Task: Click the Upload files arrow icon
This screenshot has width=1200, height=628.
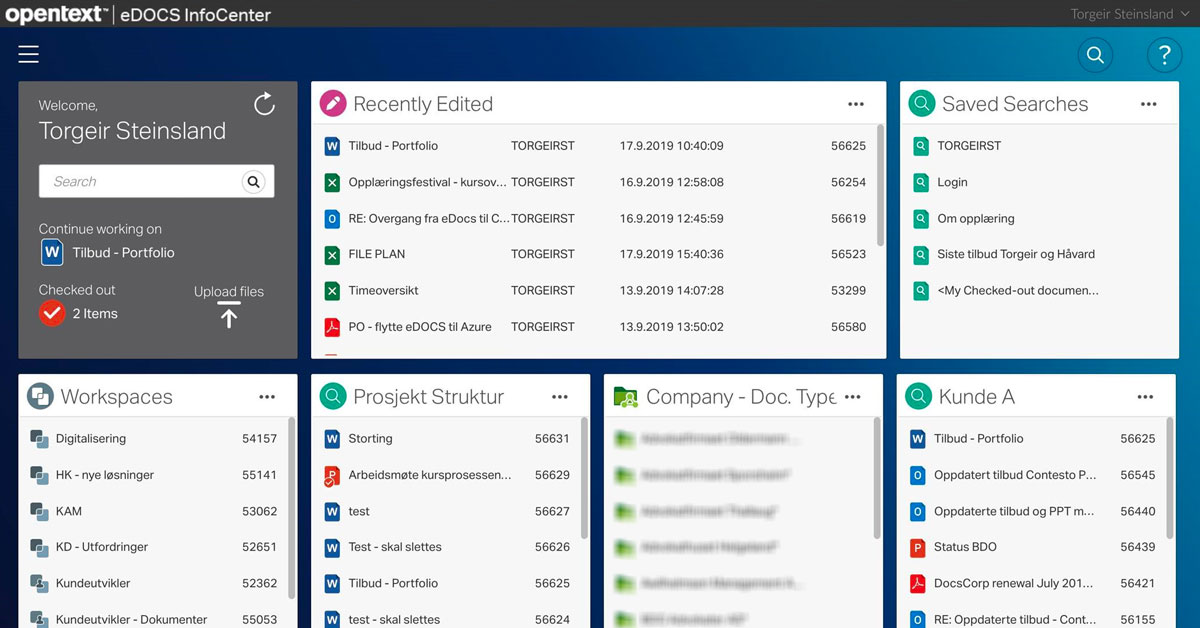Action: pyautogui.click(x=229, y=318)
